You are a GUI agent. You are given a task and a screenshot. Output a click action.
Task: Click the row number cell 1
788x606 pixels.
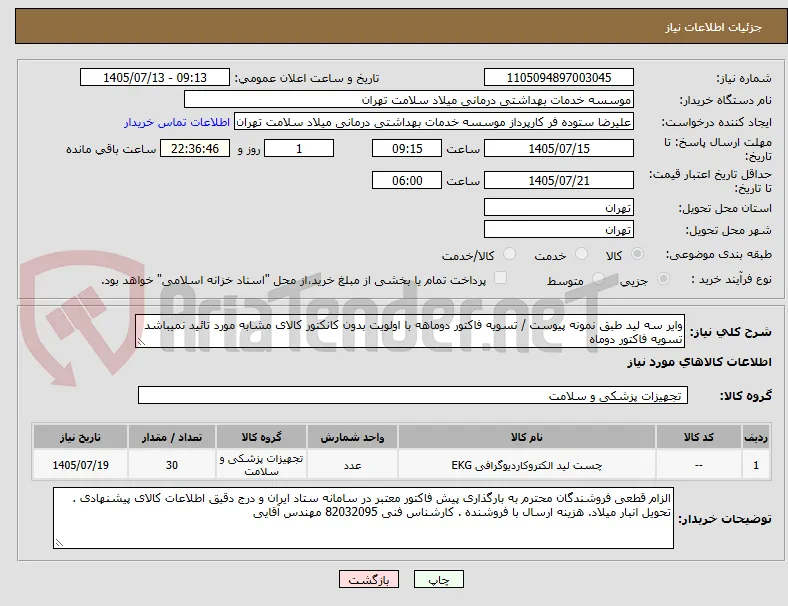coord(756,465)
